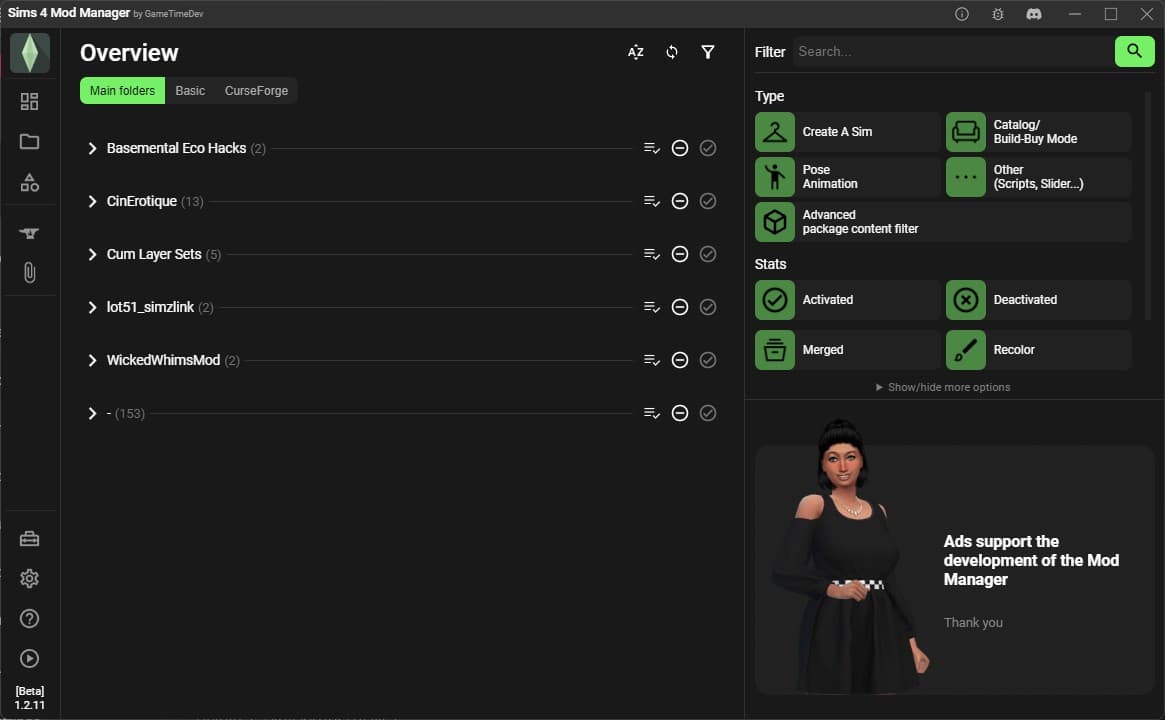Click the filter panel scrollbar
Viewport: 1165px width, 720px height.
coord(1148,206)
